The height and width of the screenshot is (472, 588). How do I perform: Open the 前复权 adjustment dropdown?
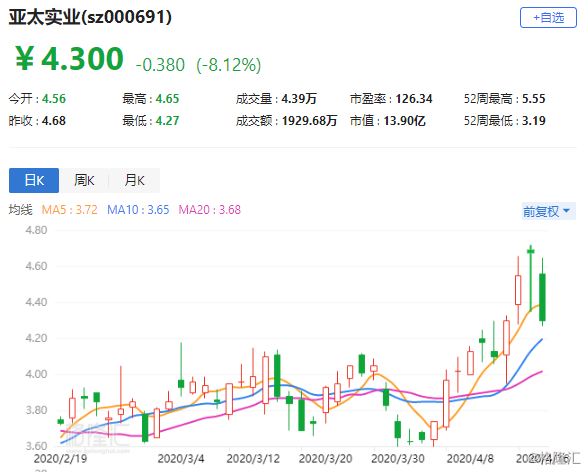pyautogui.click(x=548, y=211)
